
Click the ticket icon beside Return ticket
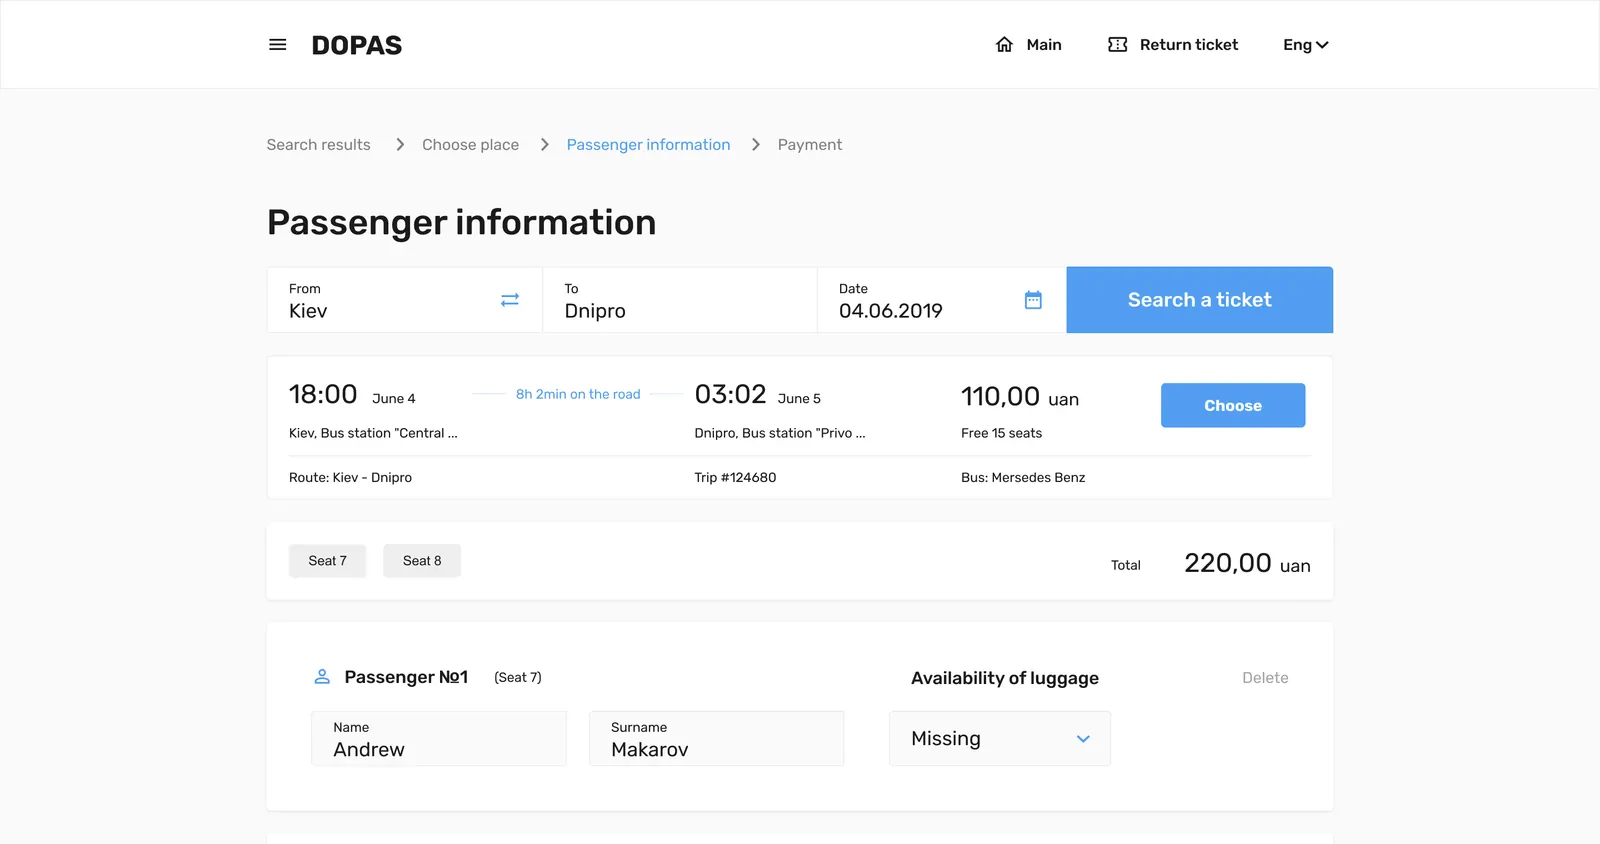(x=1117, y=45)
